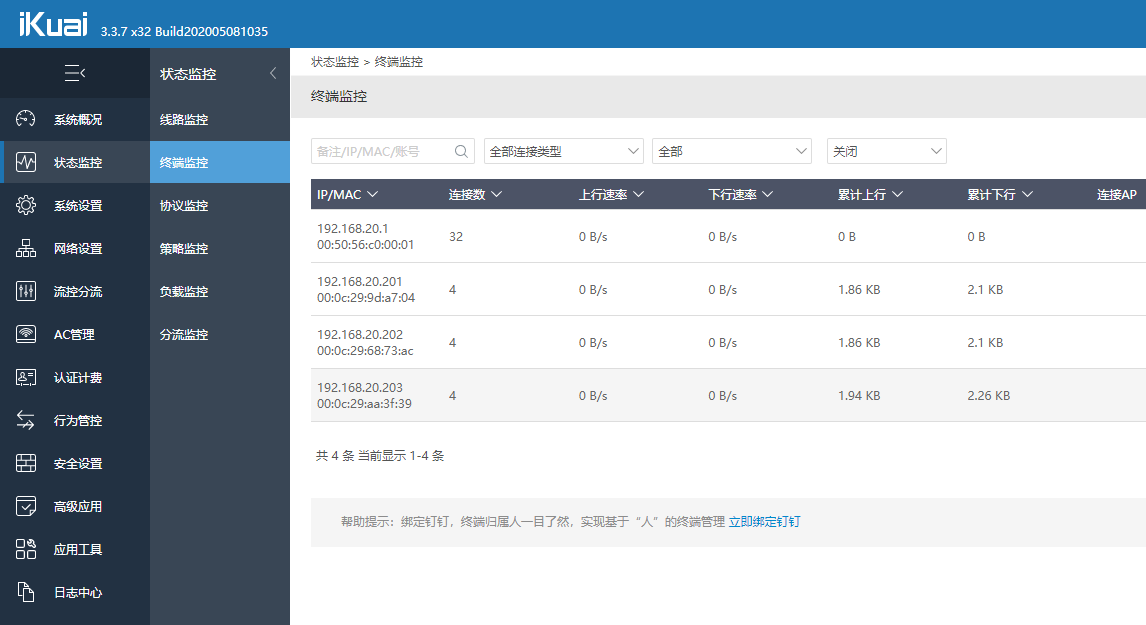
Task: Click the 立即绑定钉钉 link
Action: [764, 522]
